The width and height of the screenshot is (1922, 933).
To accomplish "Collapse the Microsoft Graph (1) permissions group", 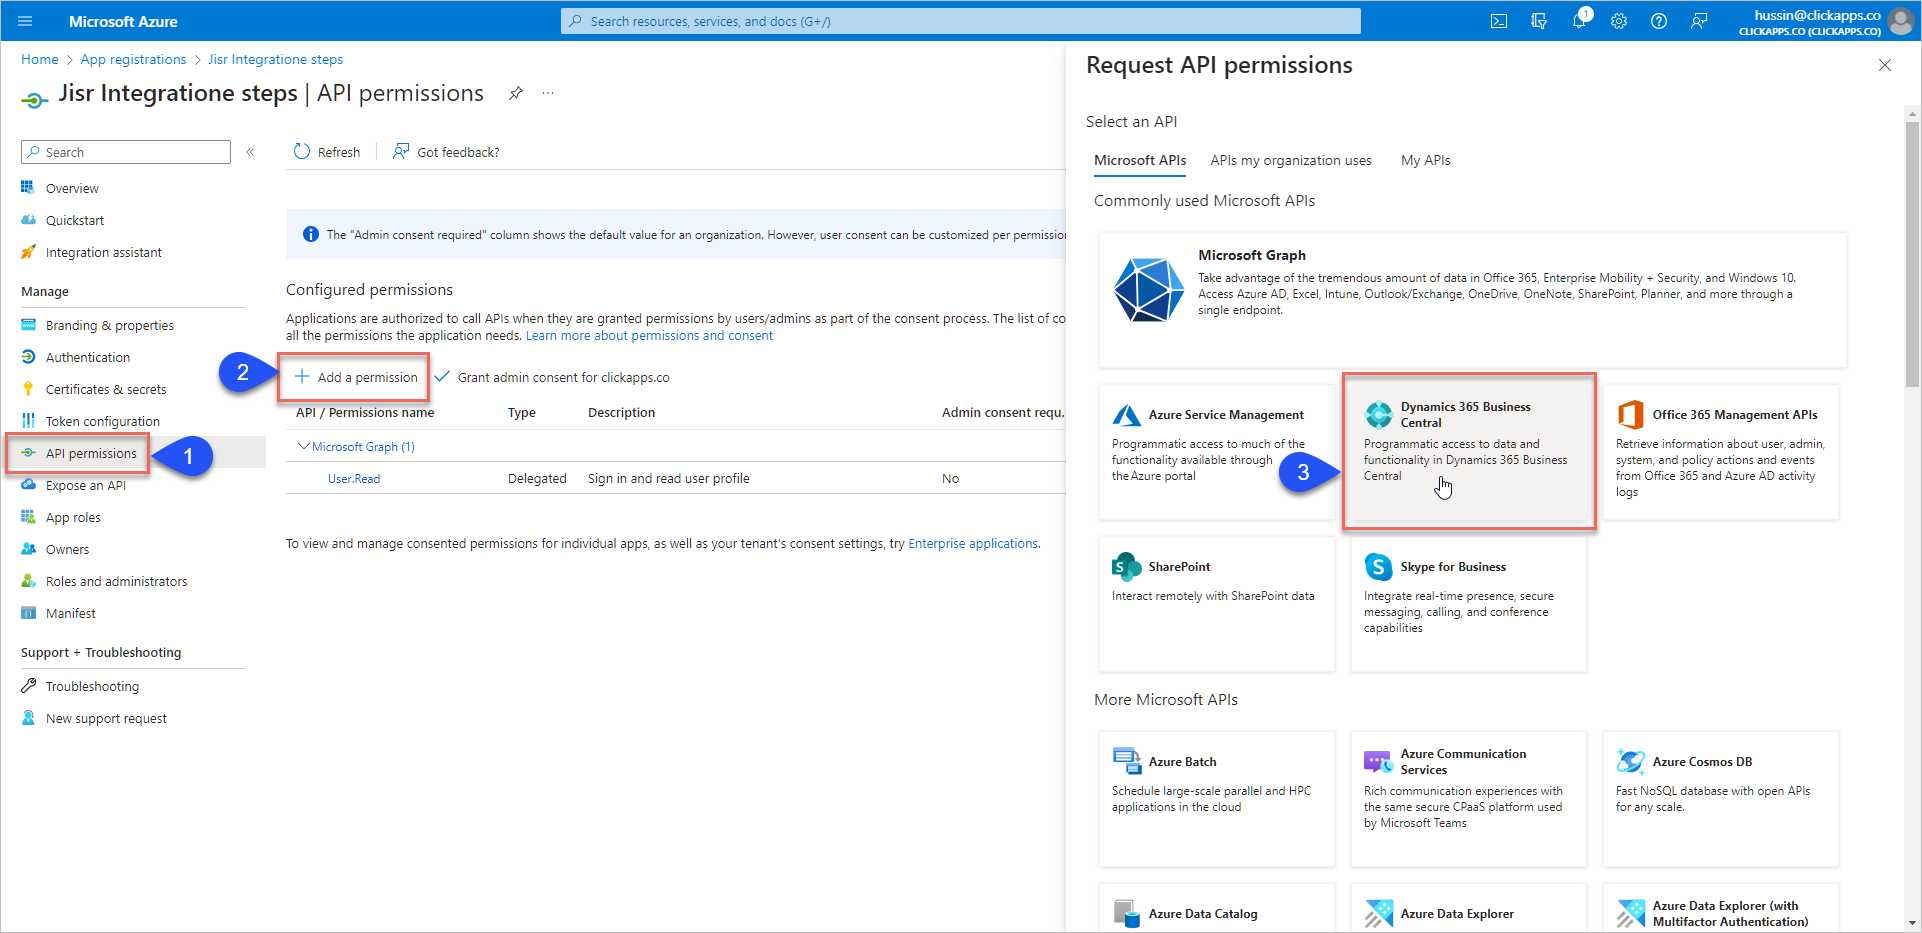I will click(x=304, y=447).
